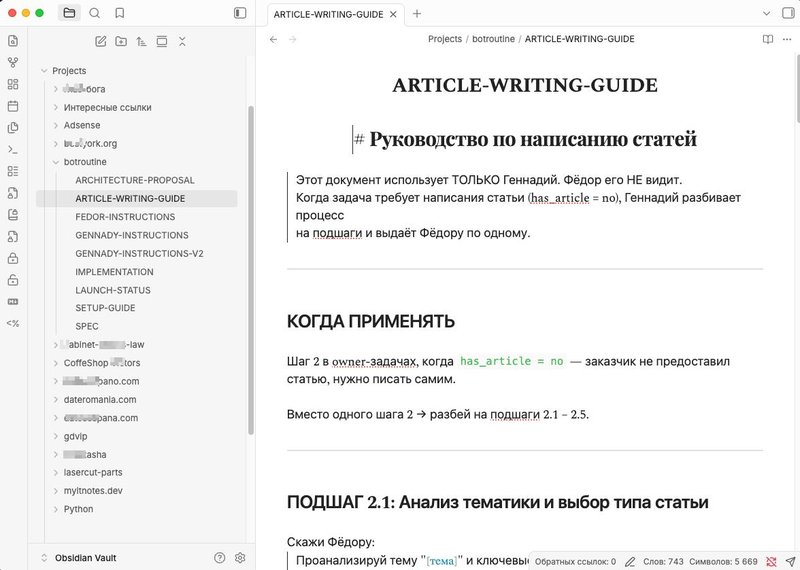Expand the myitnotes.dev folder
The height and width of the screenshot is (570, 800).
click(56, 491)
